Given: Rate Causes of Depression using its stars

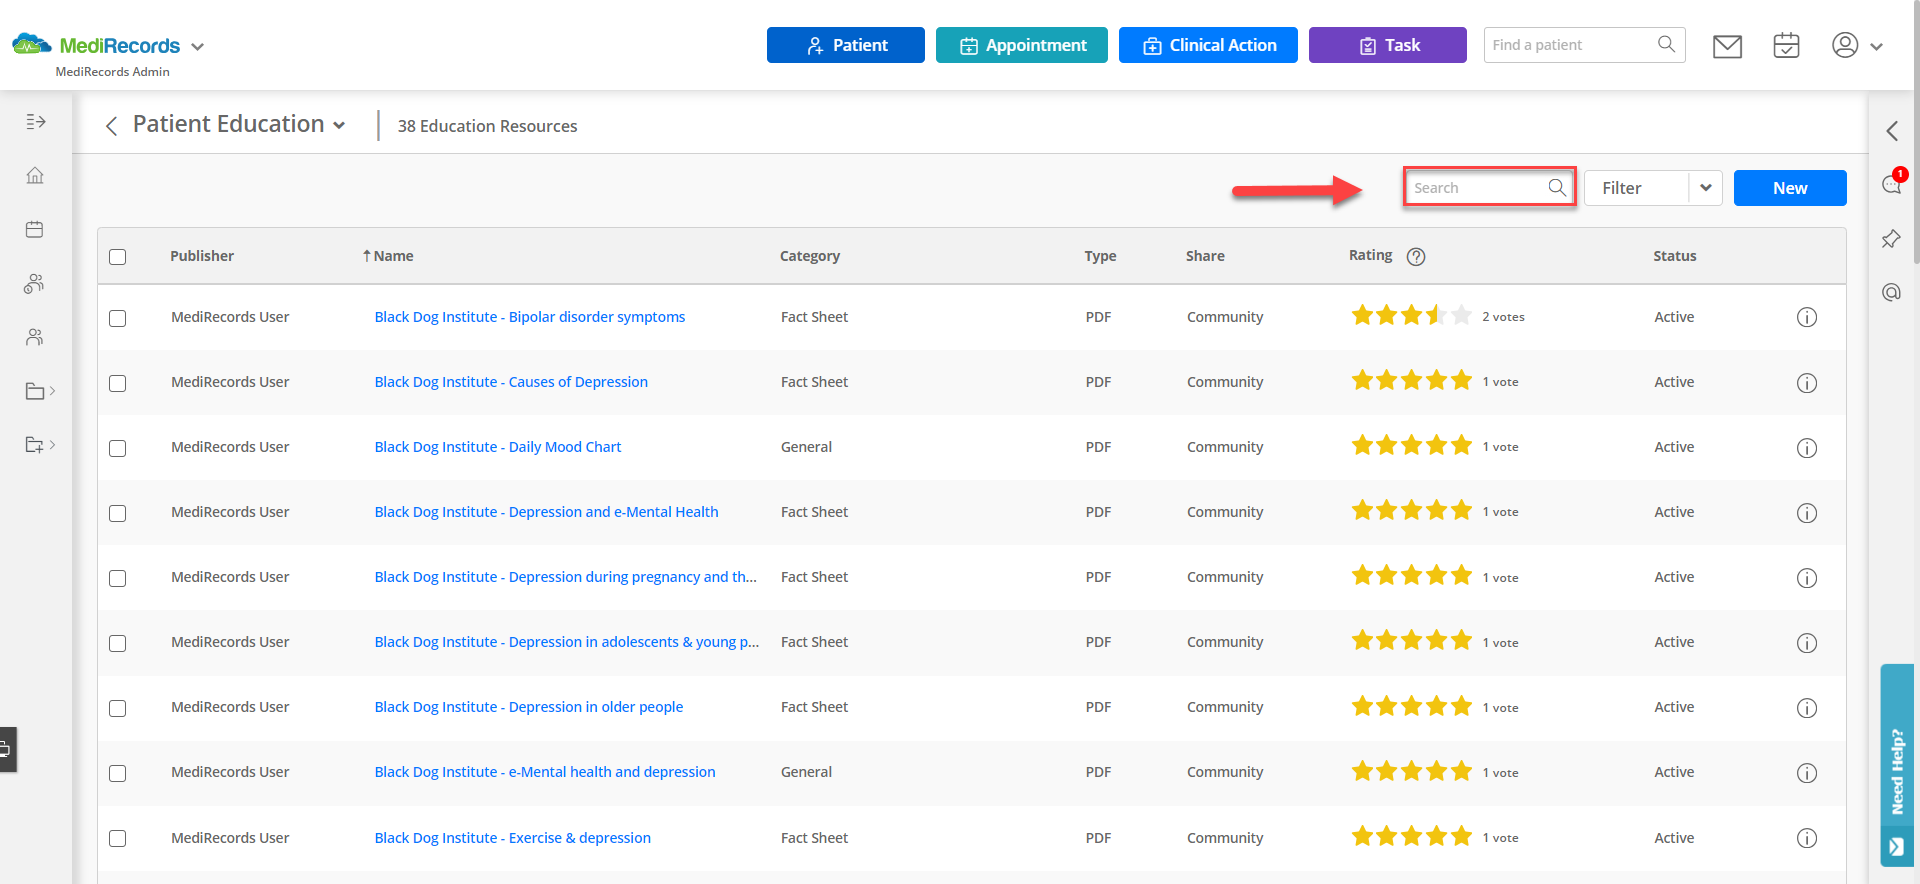Looking at the screenshot, I should click(x=1411, y=381).
